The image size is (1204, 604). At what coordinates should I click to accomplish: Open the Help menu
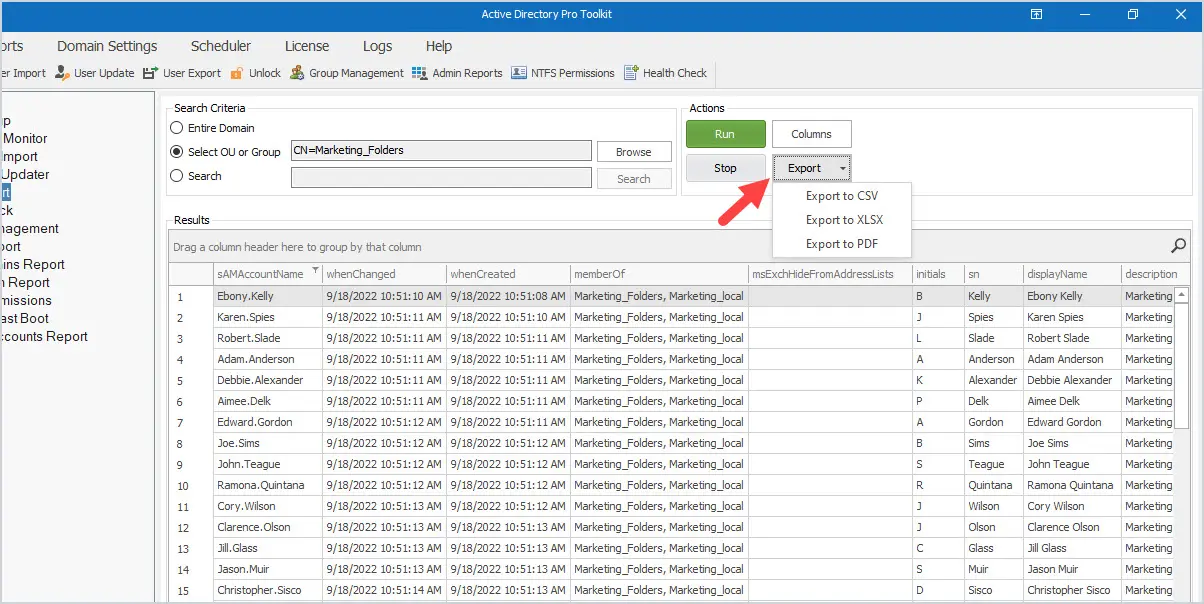click(439, 46)
